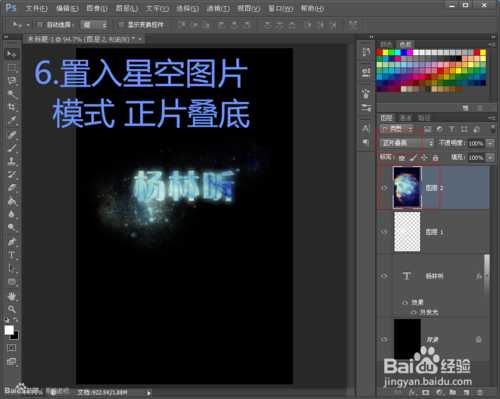Screen dimensions: 500x399
Task: Open the 图层(L) menu
Action: pos(126,8)
